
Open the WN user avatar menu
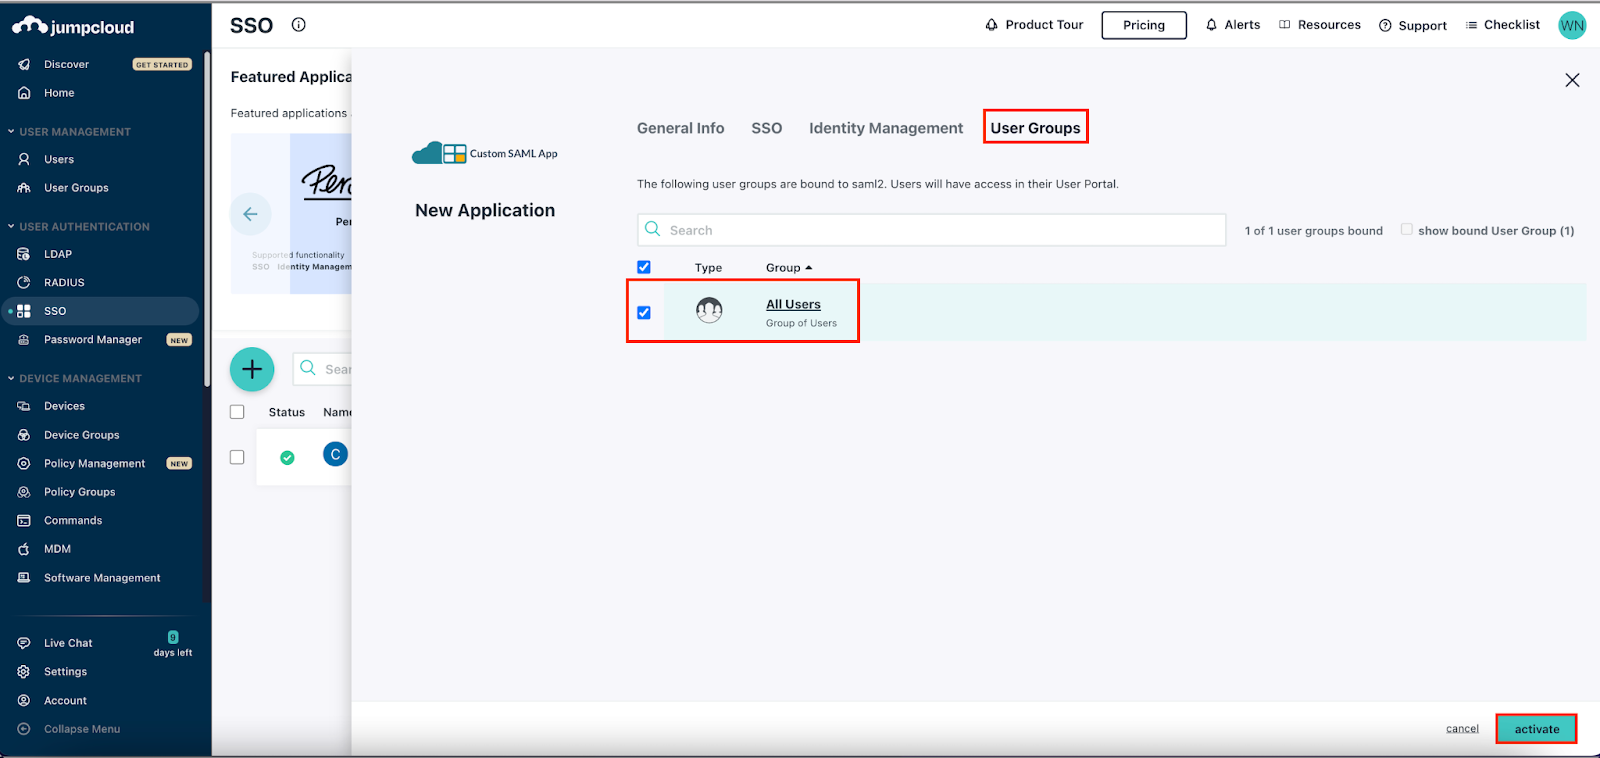coord(1572,26)
